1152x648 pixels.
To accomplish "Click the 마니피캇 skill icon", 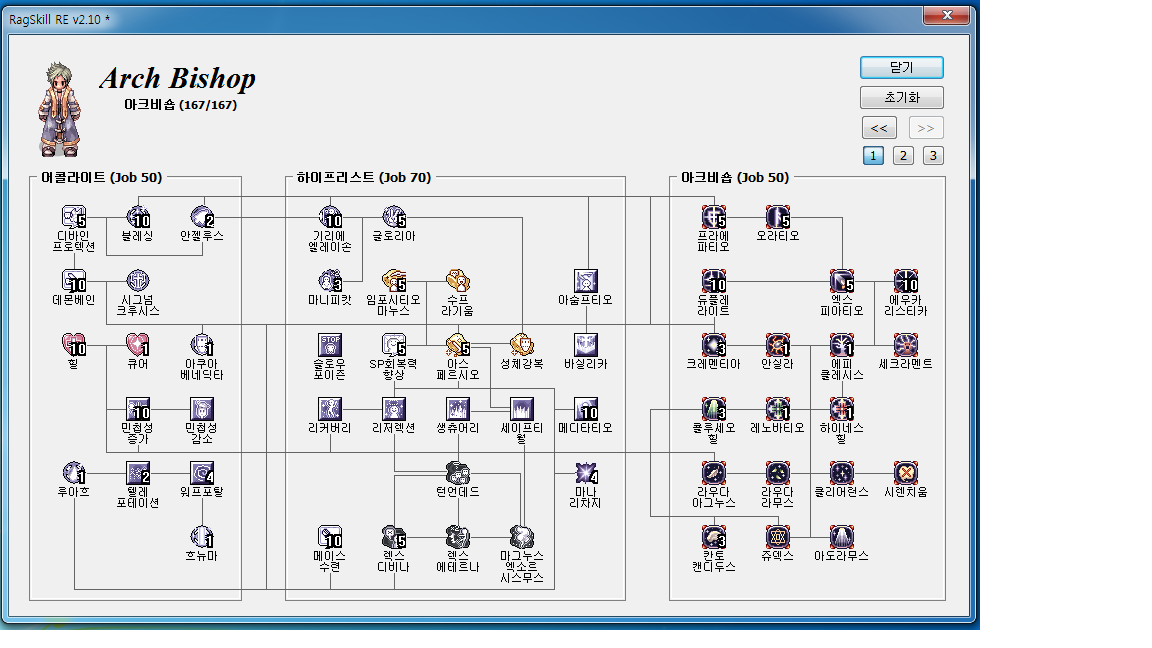I will pyautogui.click(x=330, y=281).
